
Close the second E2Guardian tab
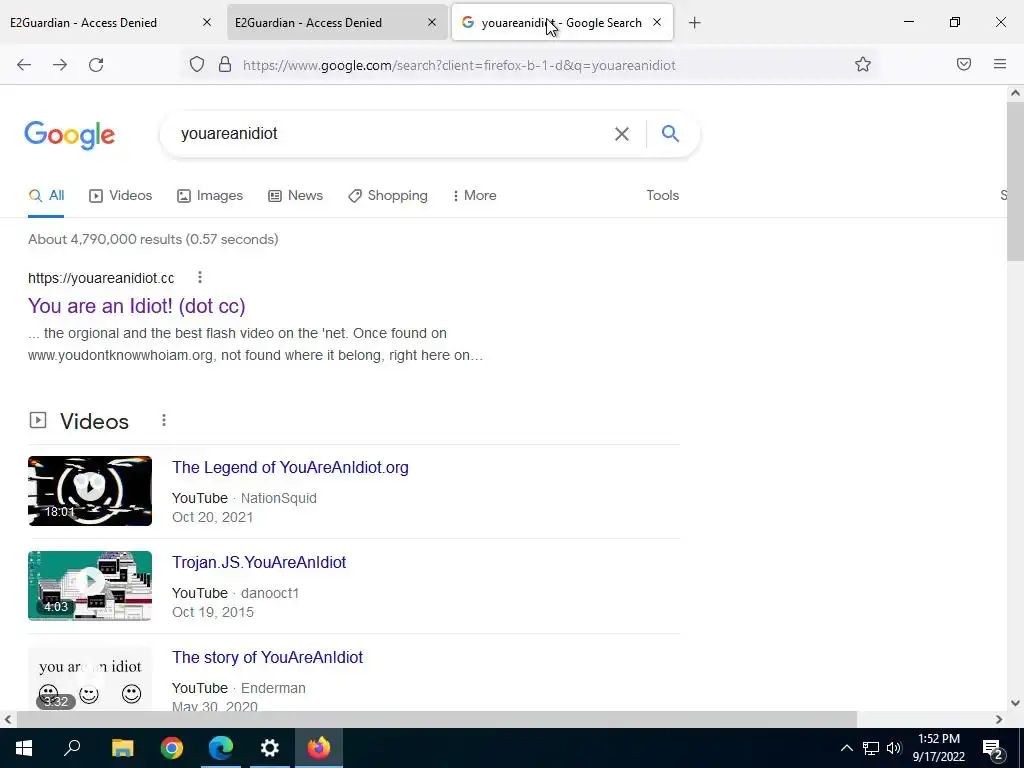432,22
